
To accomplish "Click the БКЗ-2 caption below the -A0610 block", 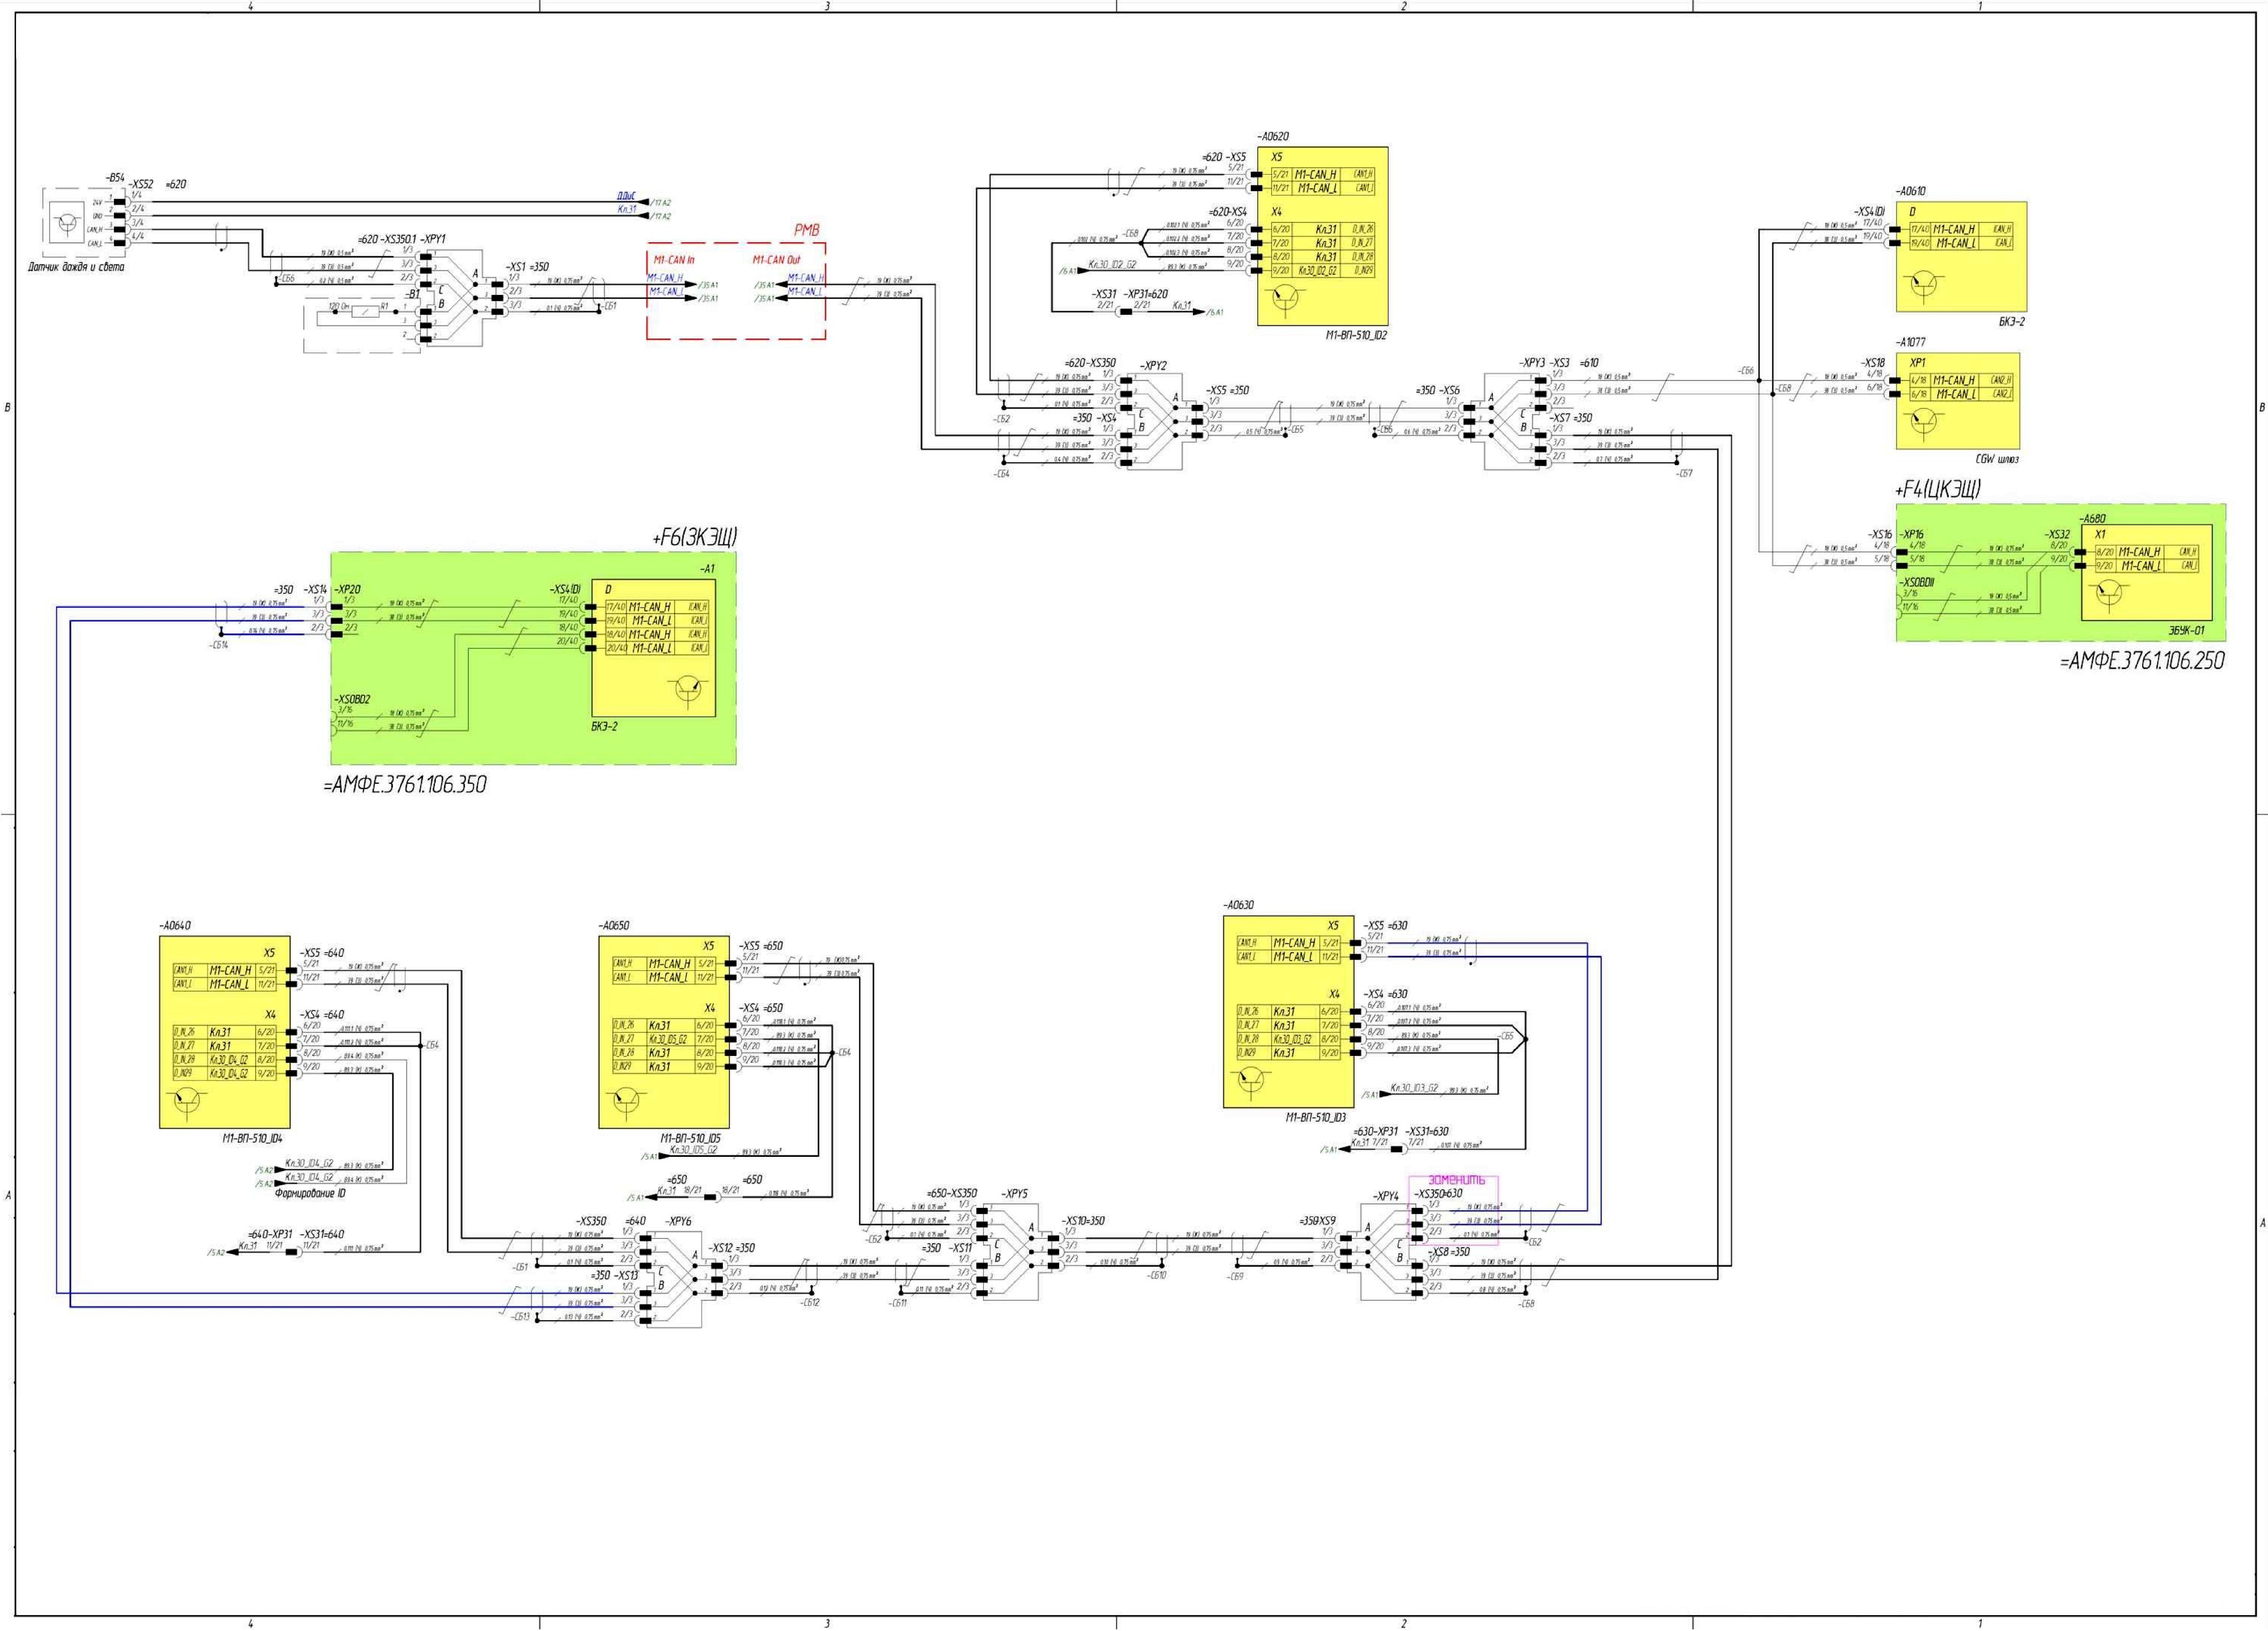I will pyautogui.click(x=2012, y=322).
